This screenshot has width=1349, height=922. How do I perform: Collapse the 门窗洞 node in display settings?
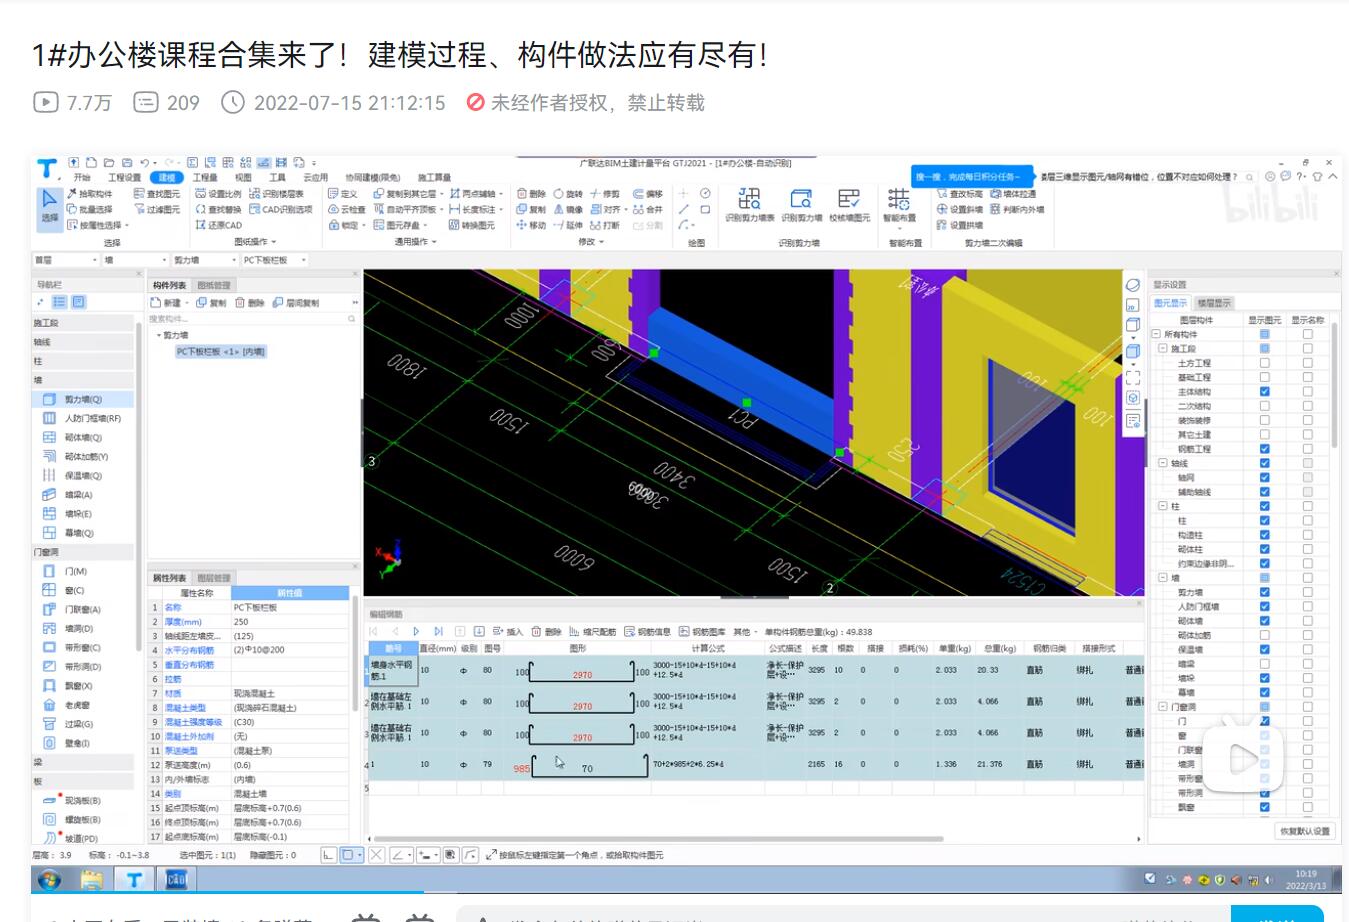pyautogui.click(x=1163, y=707)
